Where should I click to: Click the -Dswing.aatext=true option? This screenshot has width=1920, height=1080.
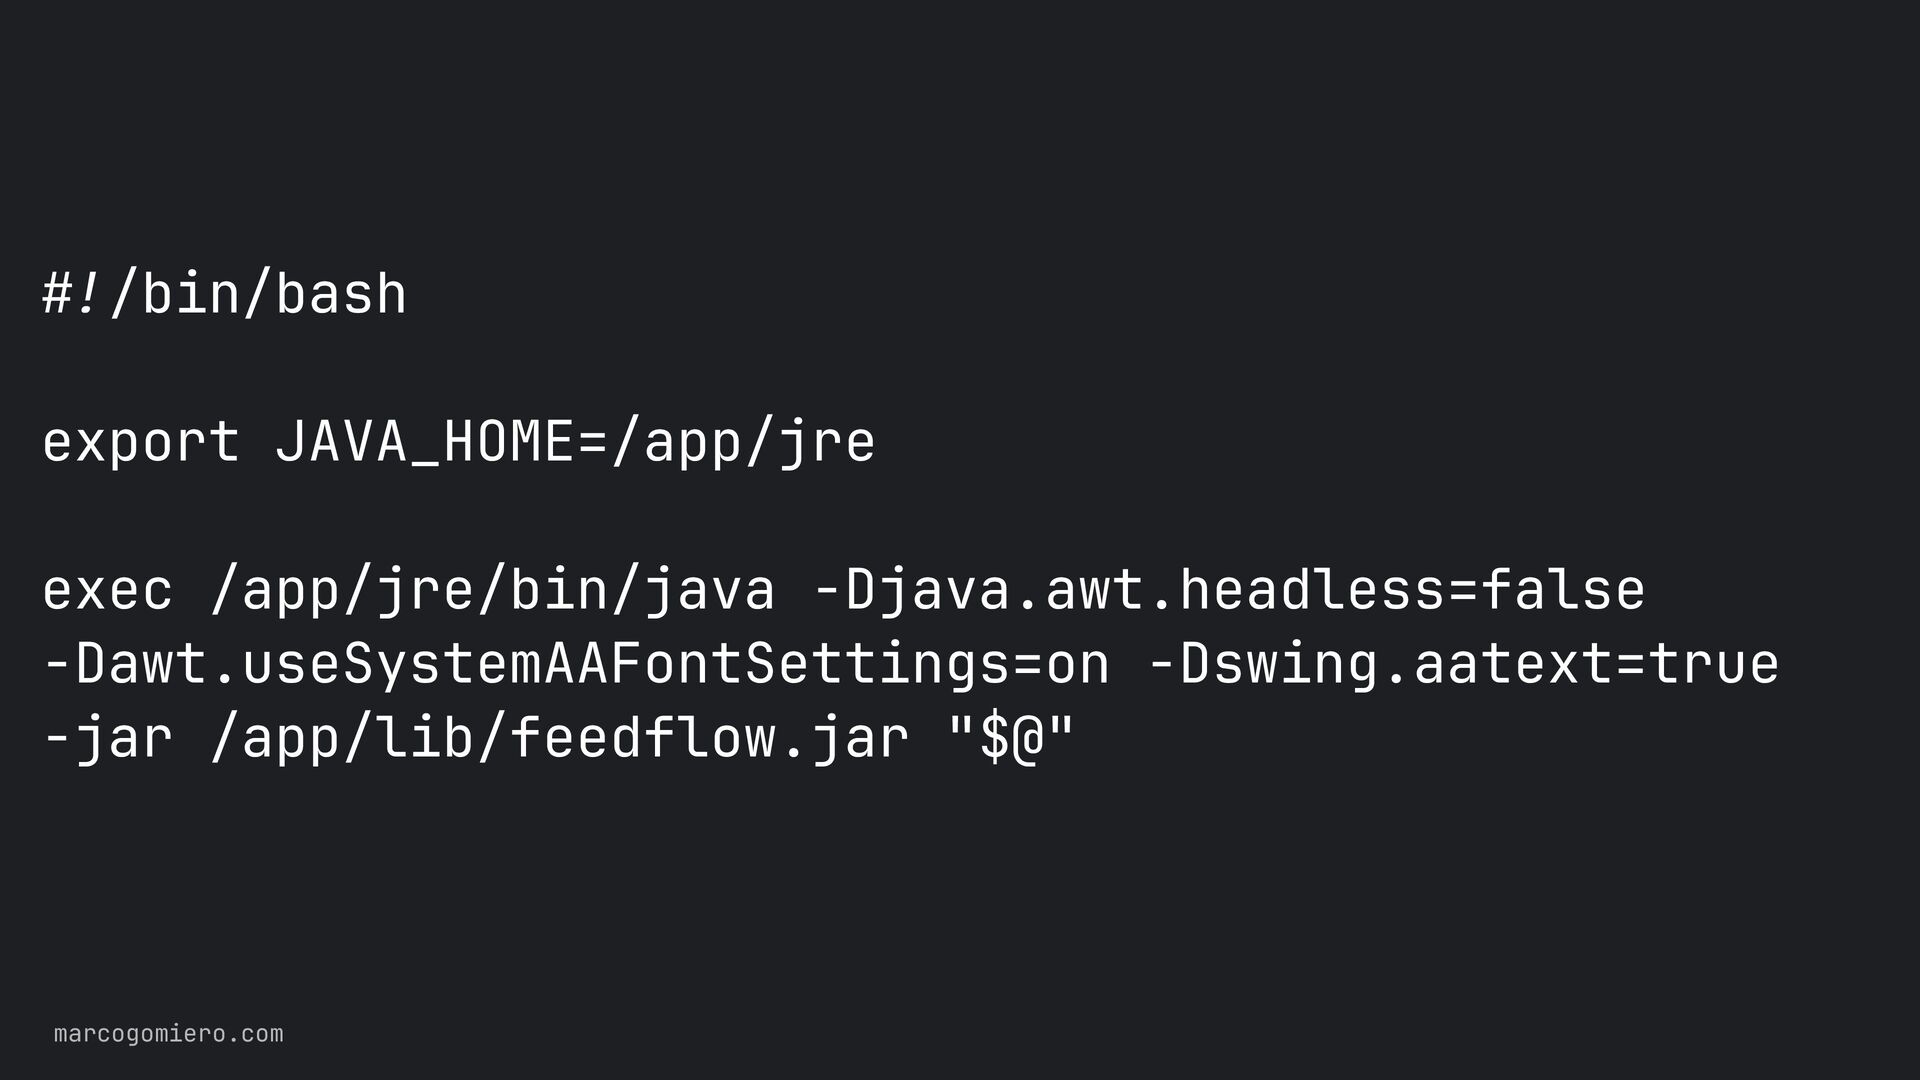click(x=1462, y=664)
